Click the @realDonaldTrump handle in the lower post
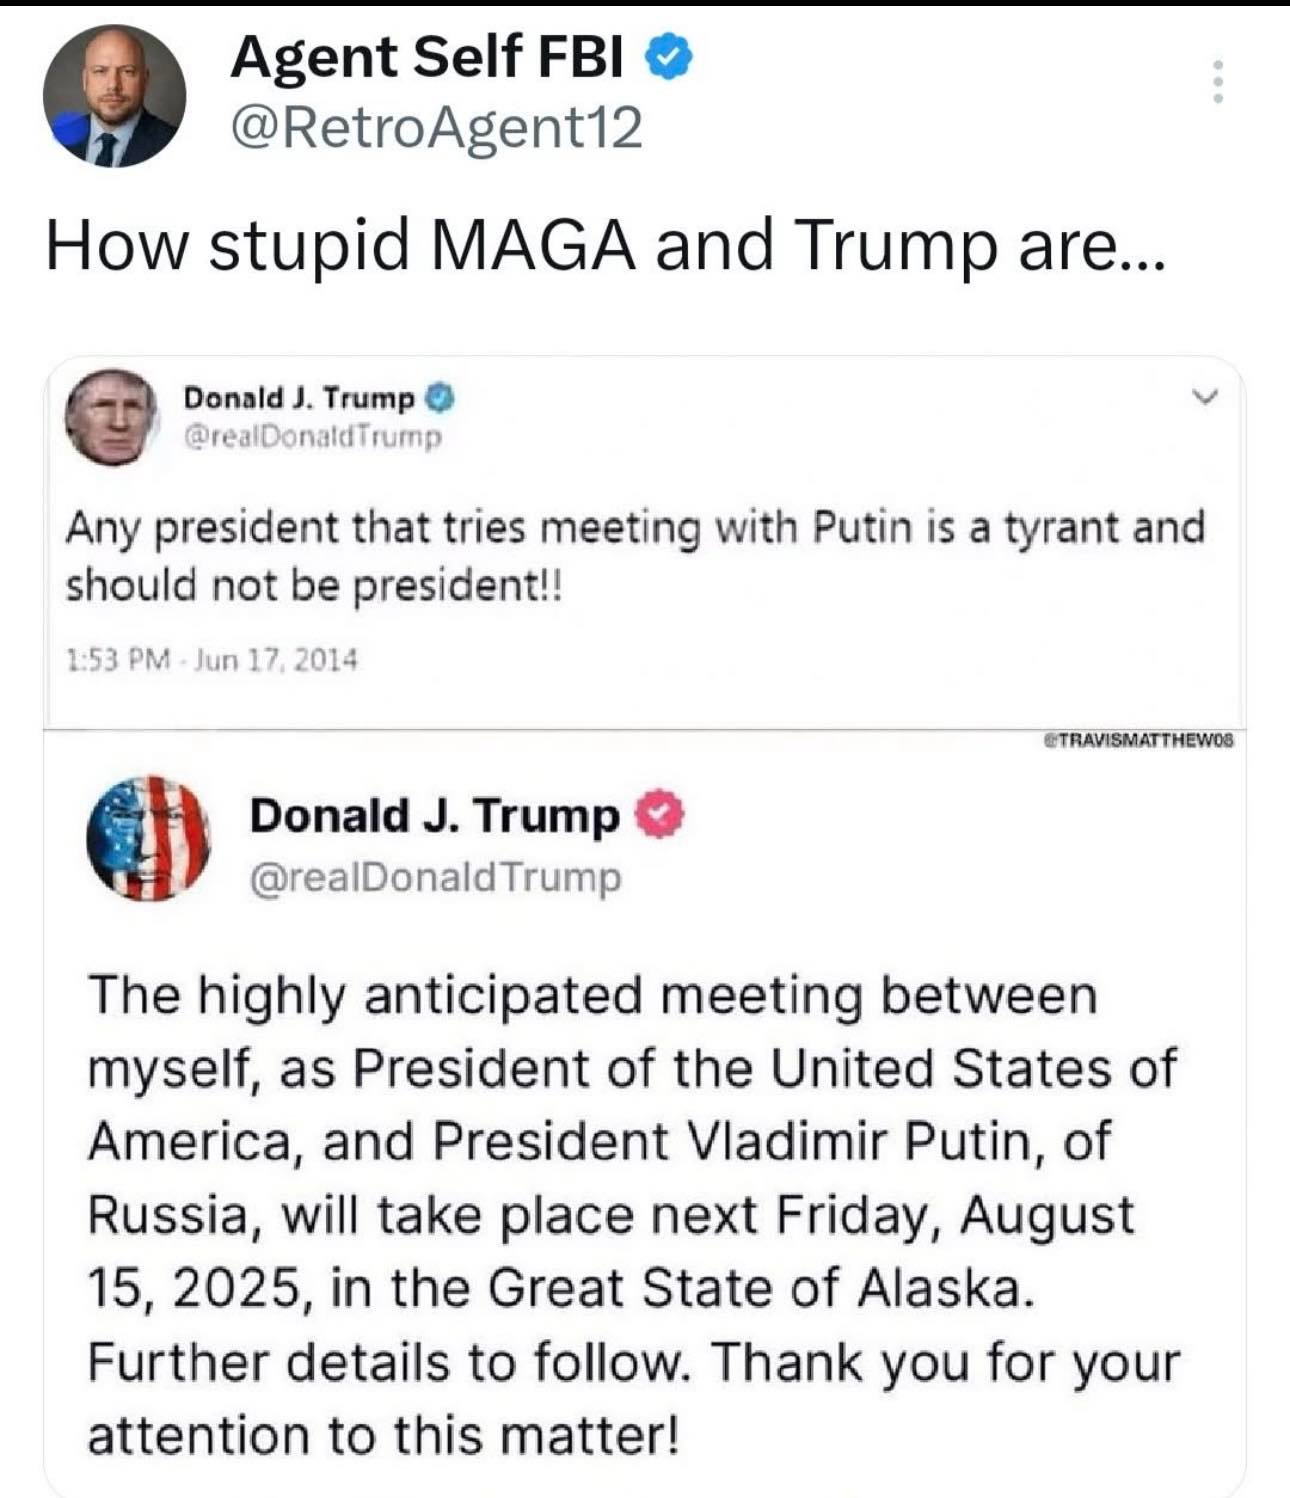 pos(435,877)
